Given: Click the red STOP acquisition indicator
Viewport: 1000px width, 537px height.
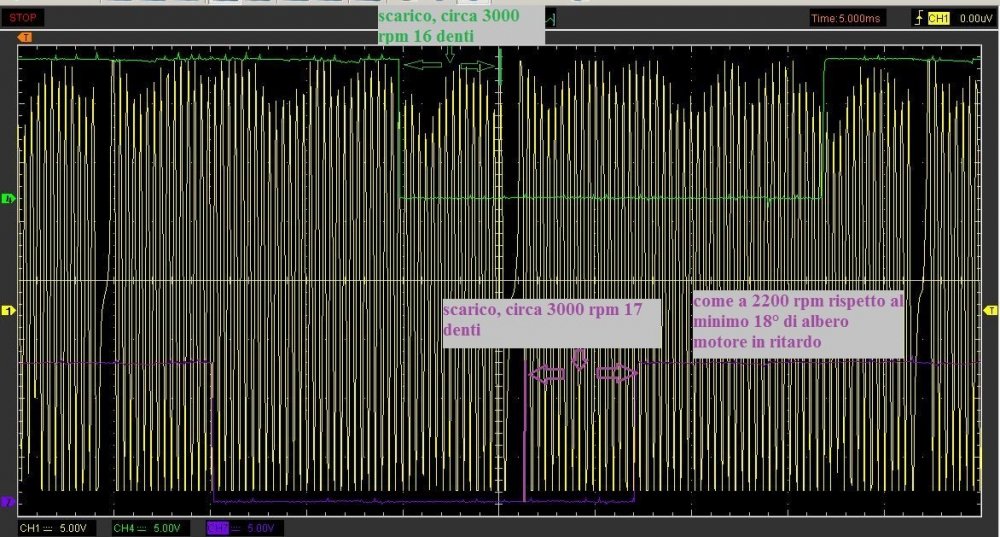Looking at the screenshot, I should click(22, 19).
